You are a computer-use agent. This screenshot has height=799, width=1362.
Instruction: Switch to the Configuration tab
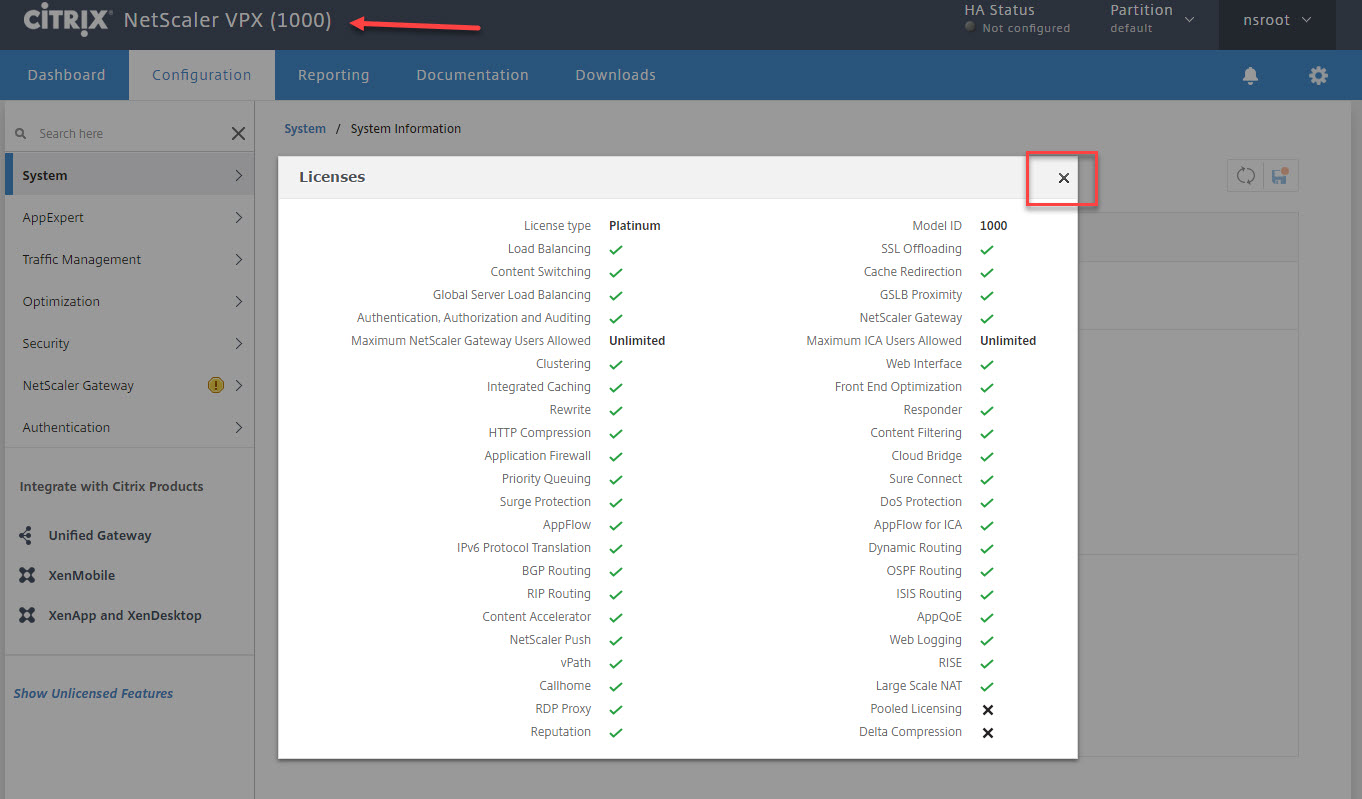point(201,75)
